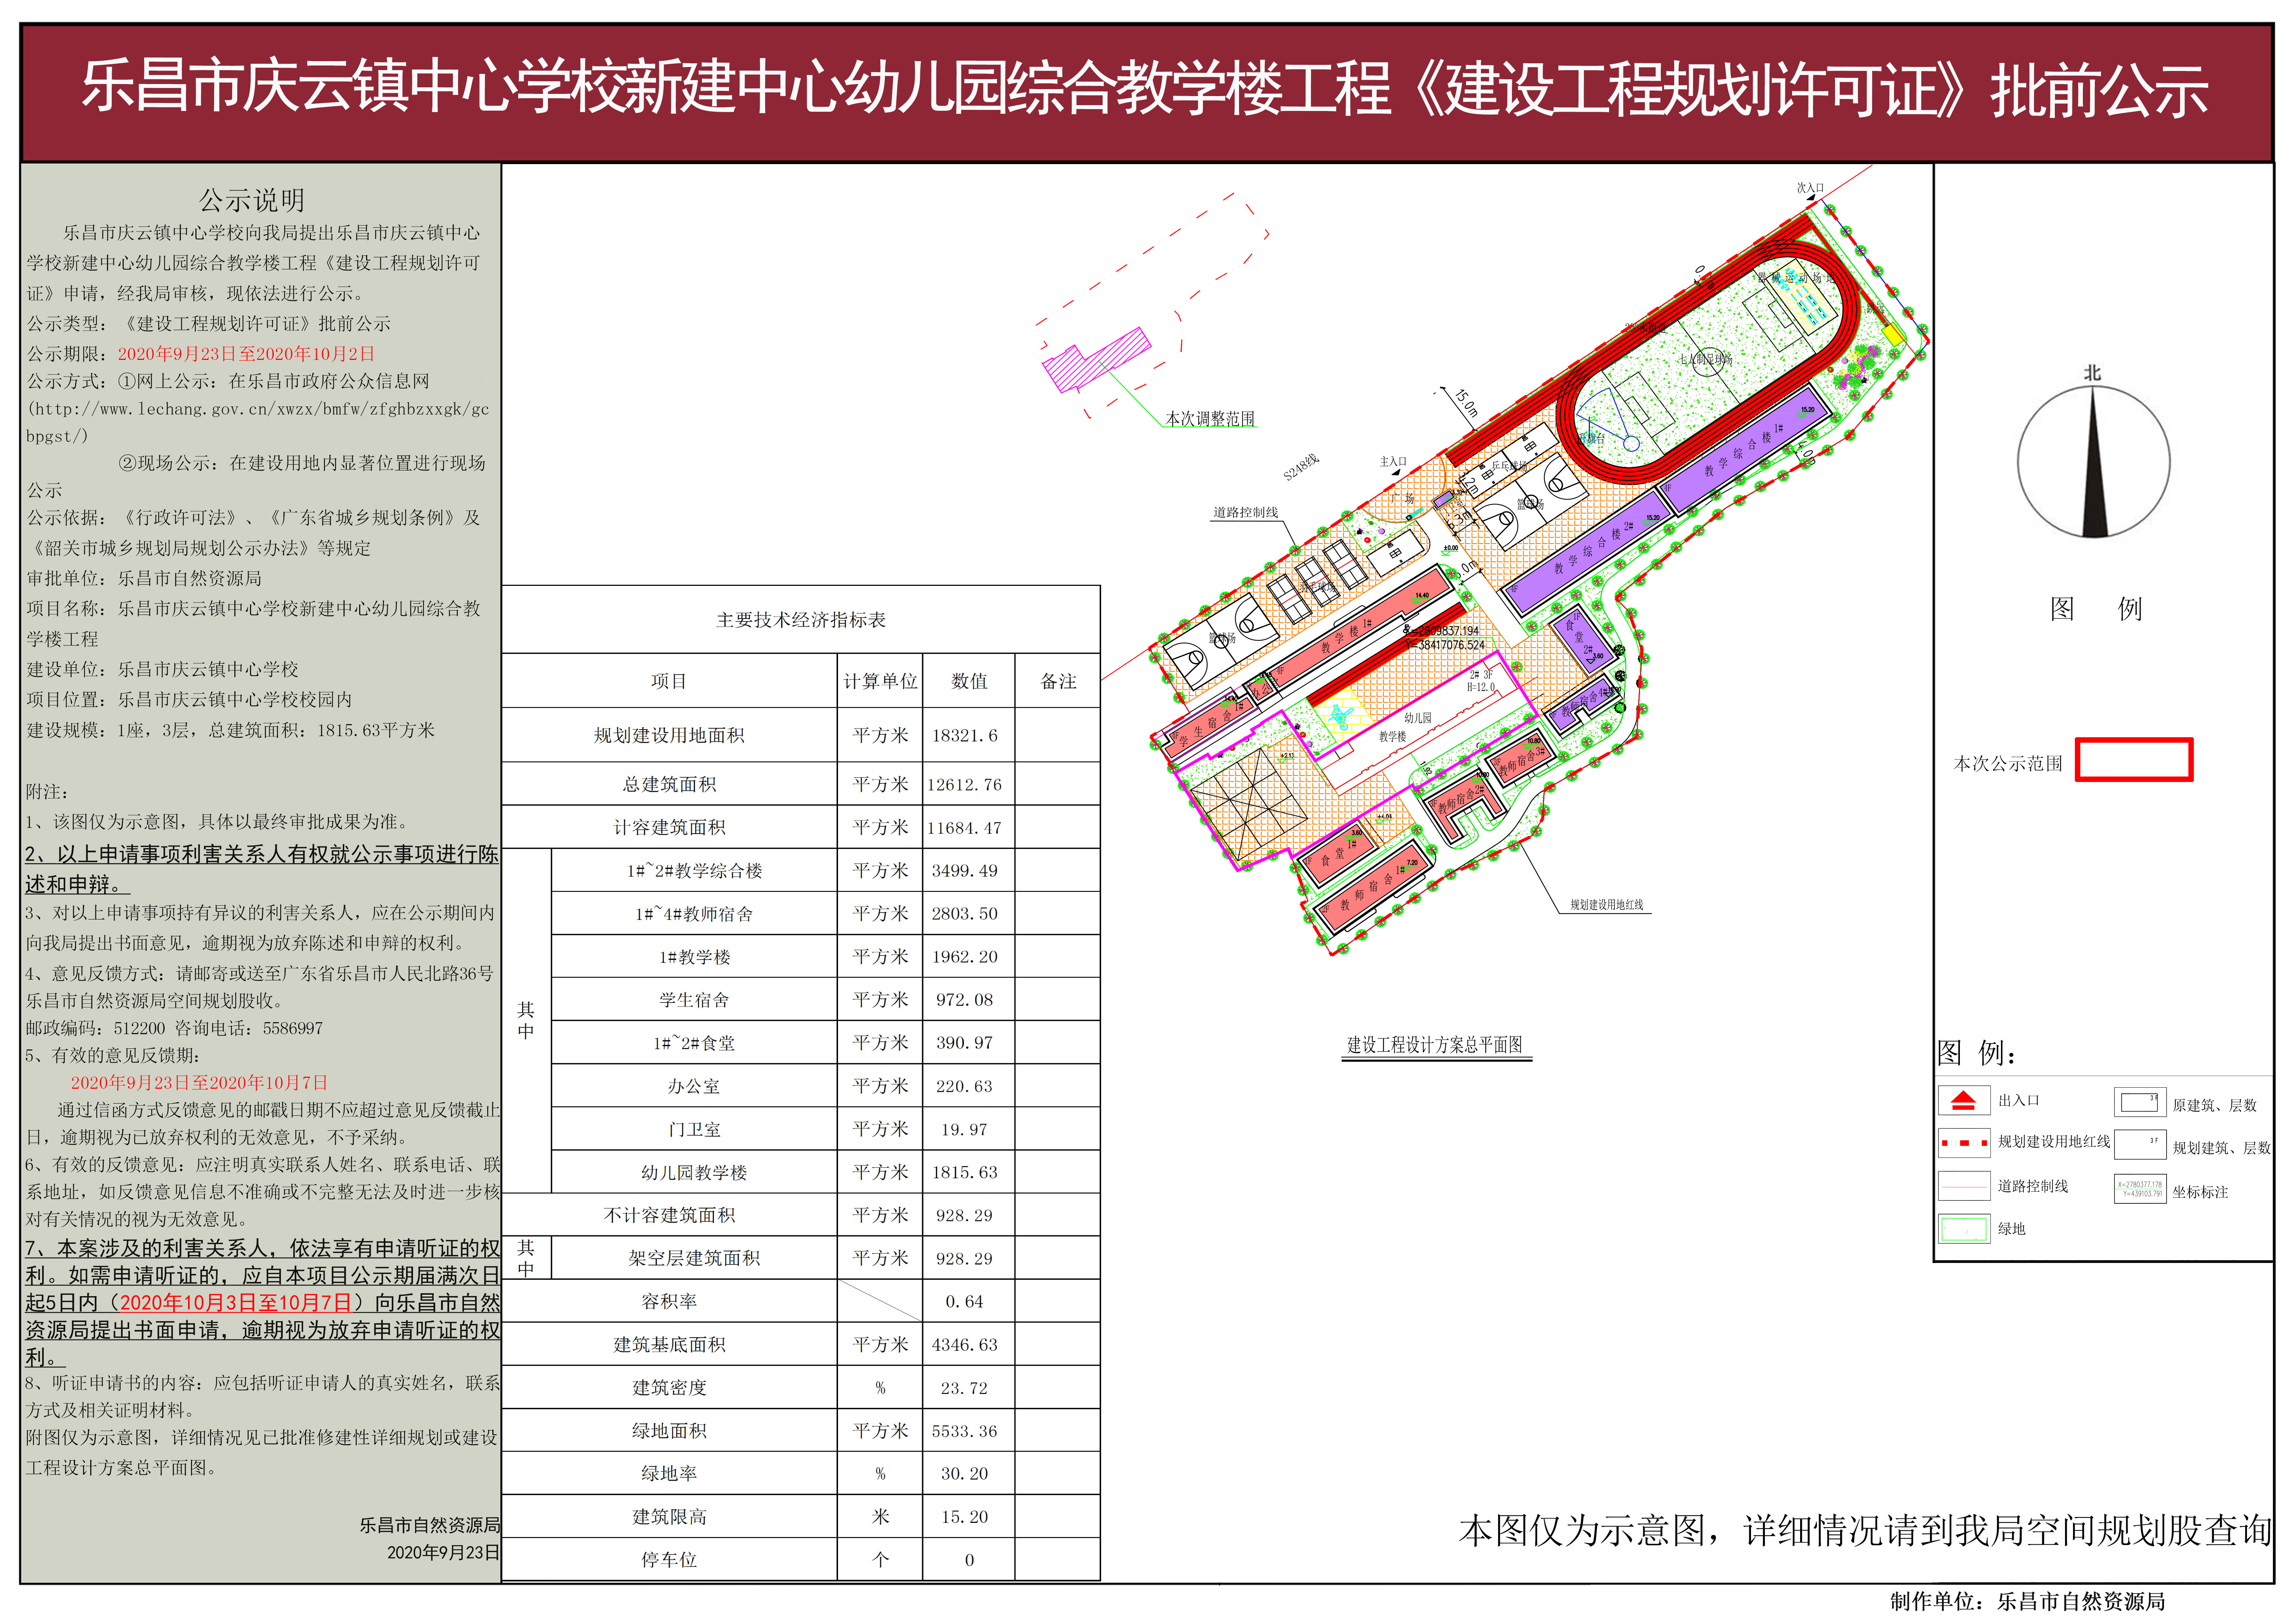Click the value 12612.76
The height and width of the screenshot is (1624, 2295).
964,785
